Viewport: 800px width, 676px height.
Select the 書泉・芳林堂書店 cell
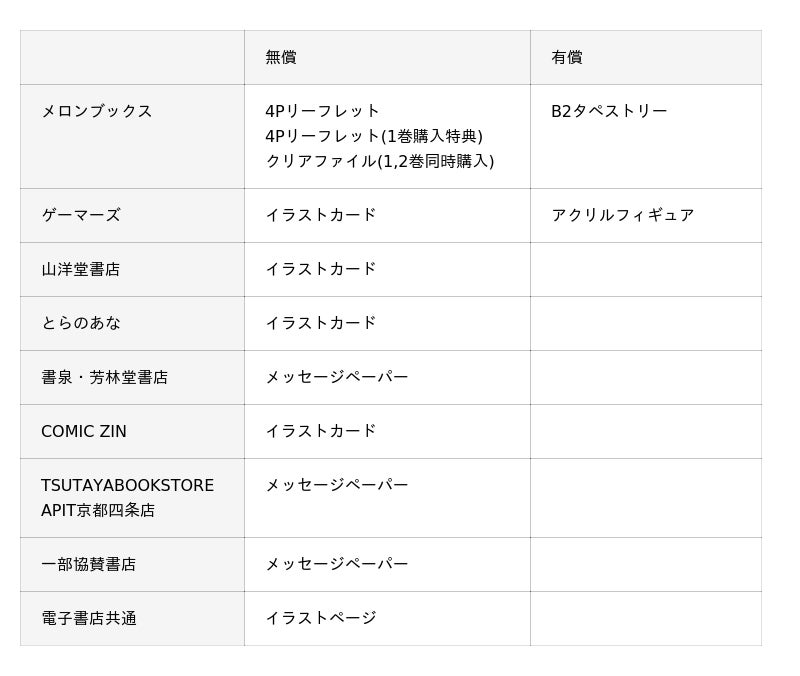pos(105,377)
